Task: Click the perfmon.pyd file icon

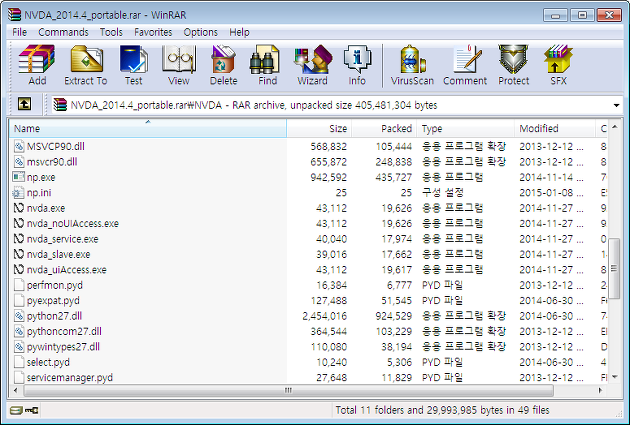Action: coord(19,285)
